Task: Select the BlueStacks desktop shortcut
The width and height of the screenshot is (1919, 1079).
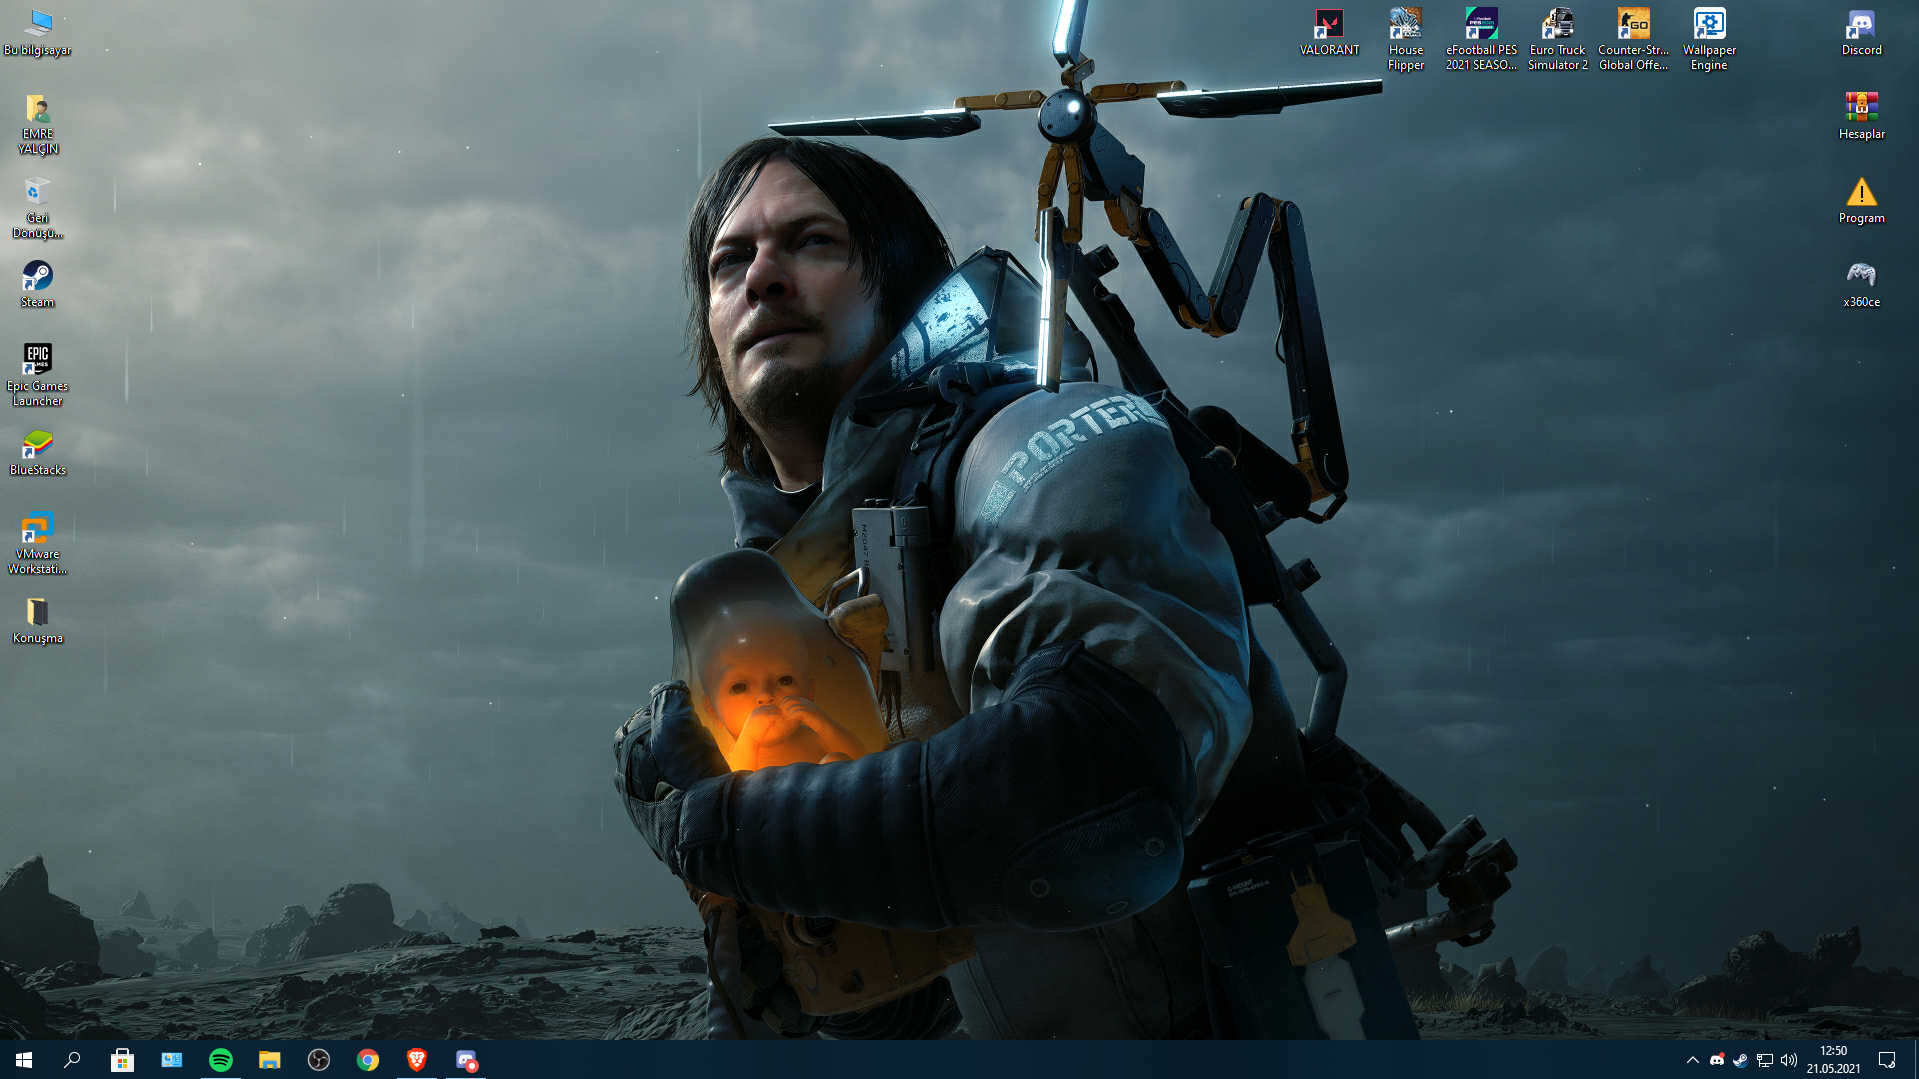Action: [38, 453]
